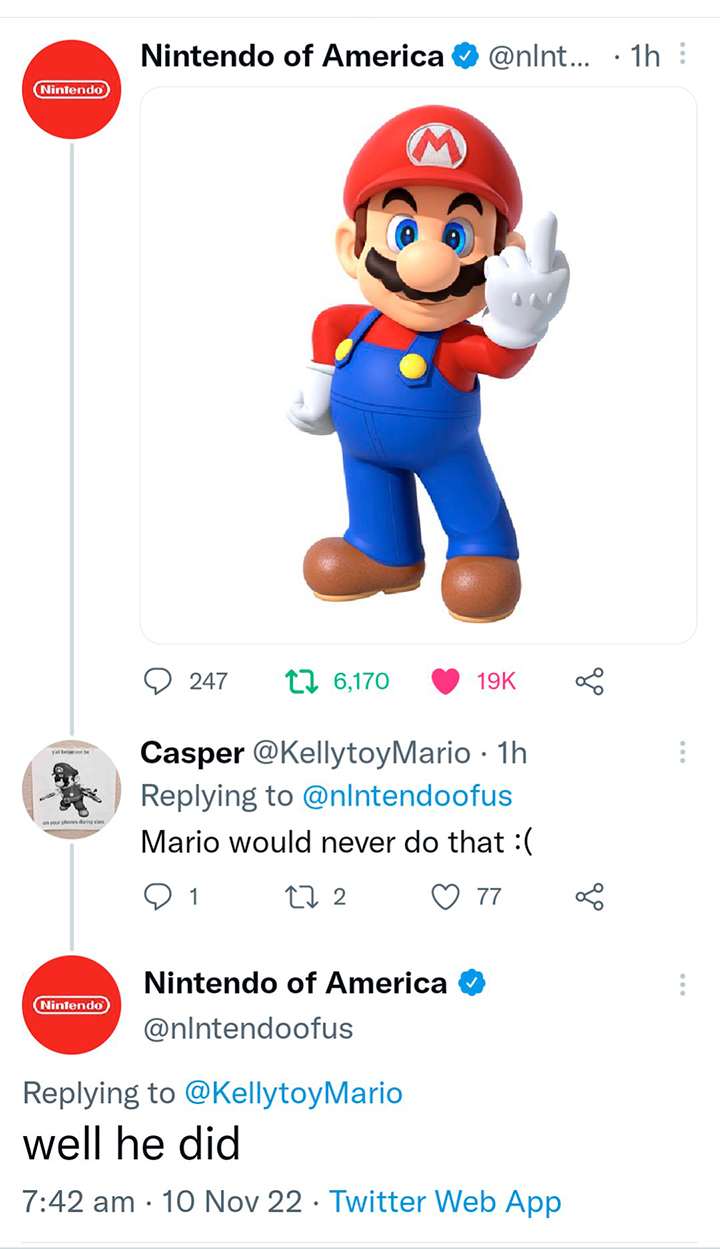This screenshot has height=1249, width=720.
Task: Open more options menu on Casper's tweet
Action: pos(682,752)
